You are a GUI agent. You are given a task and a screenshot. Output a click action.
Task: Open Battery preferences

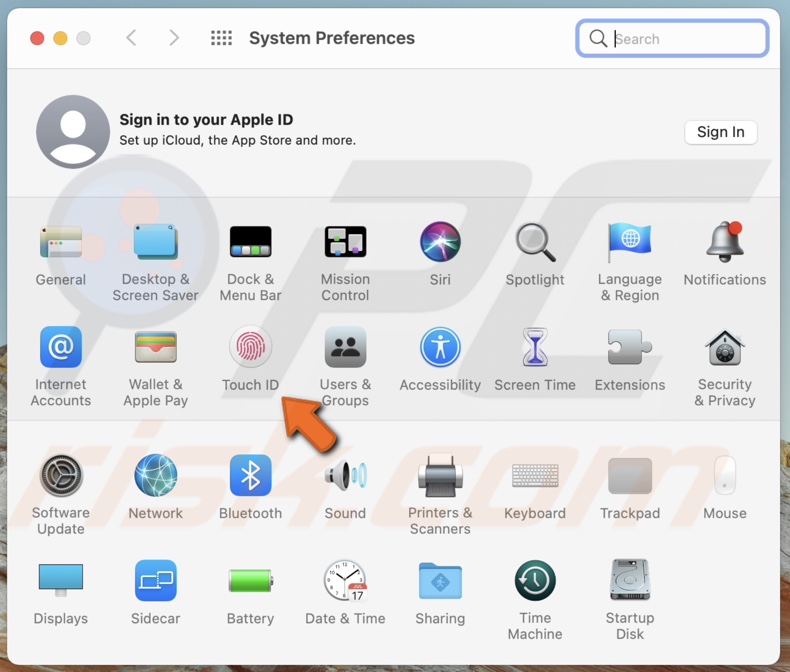pyautogui.click(x=250, y=581)
